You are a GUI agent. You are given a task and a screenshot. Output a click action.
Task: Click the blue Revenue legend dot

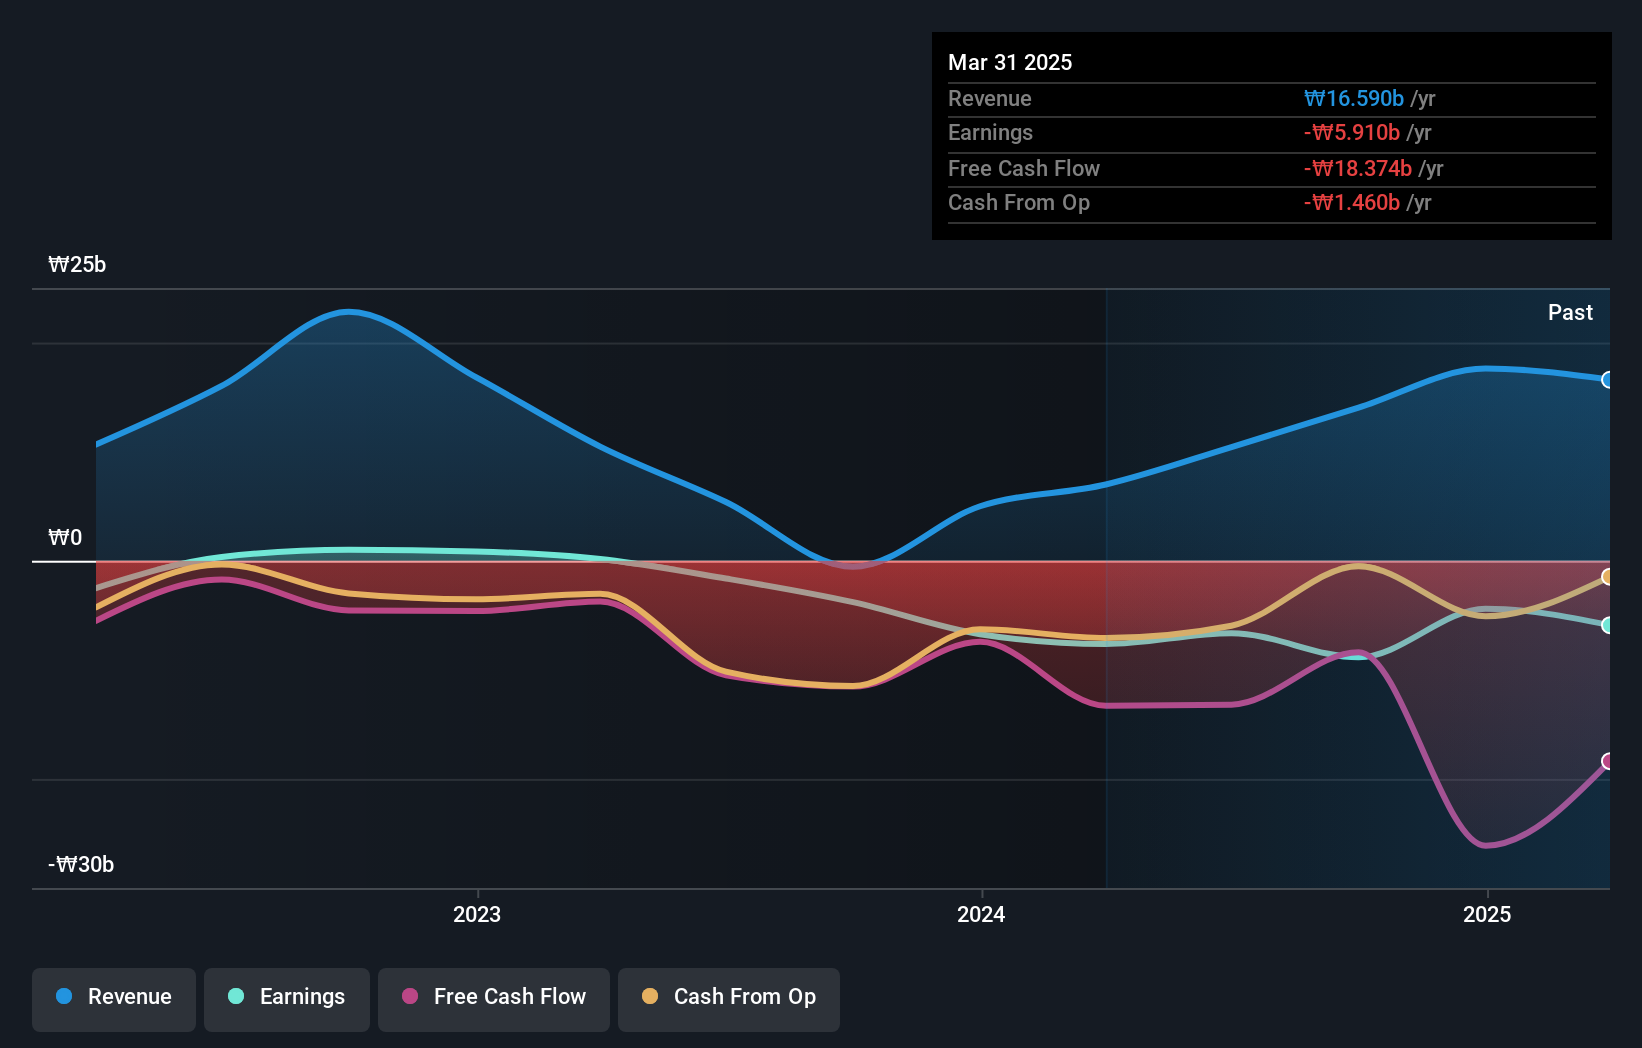(x=64, y=996)
